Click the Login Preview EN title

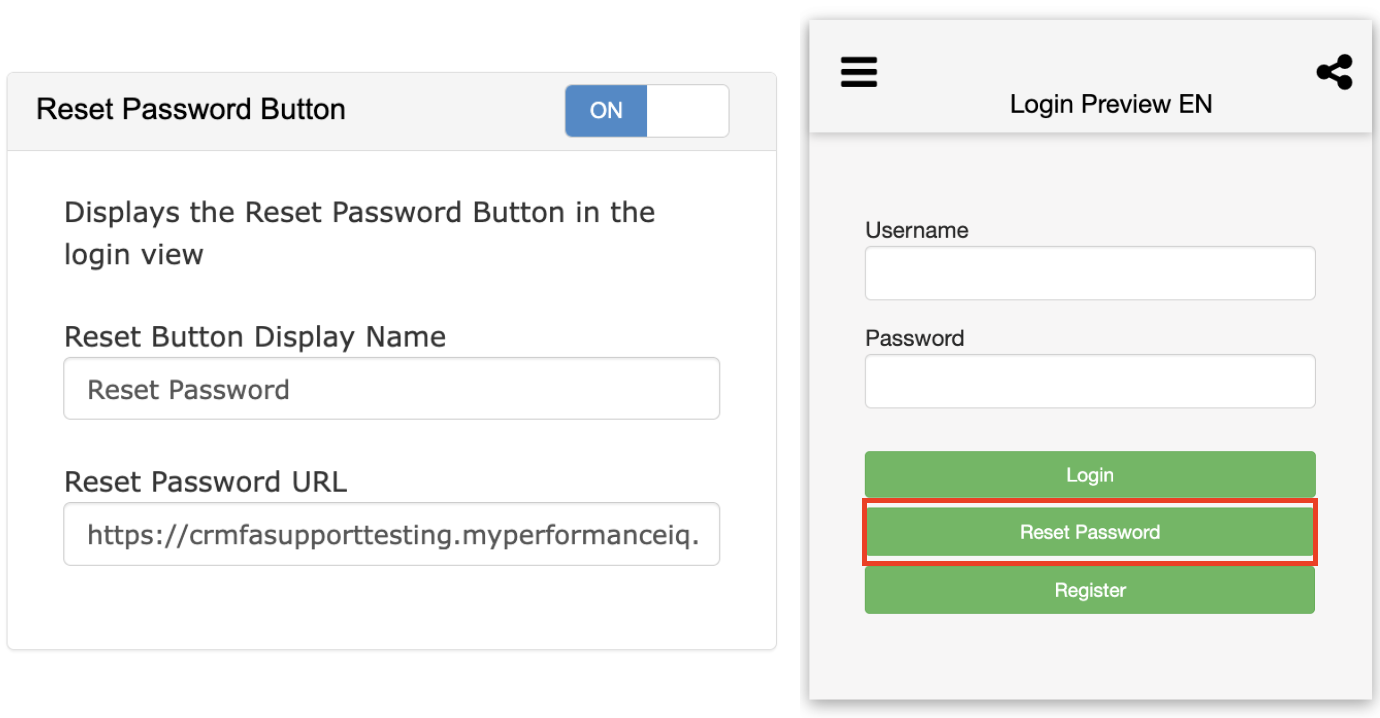tap(1110, 104)
